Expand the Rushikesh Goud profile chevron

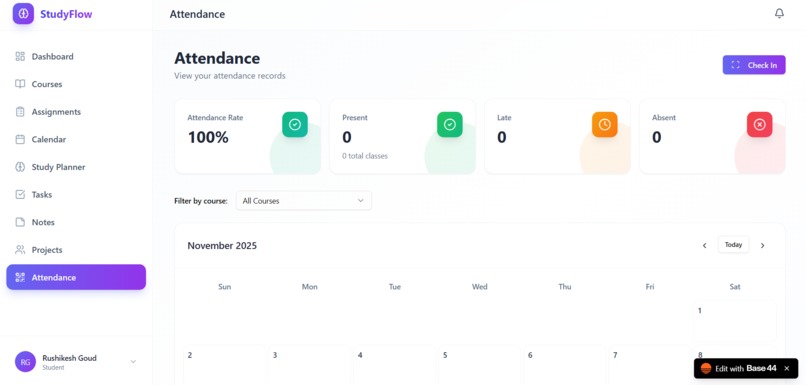[133, 362]
